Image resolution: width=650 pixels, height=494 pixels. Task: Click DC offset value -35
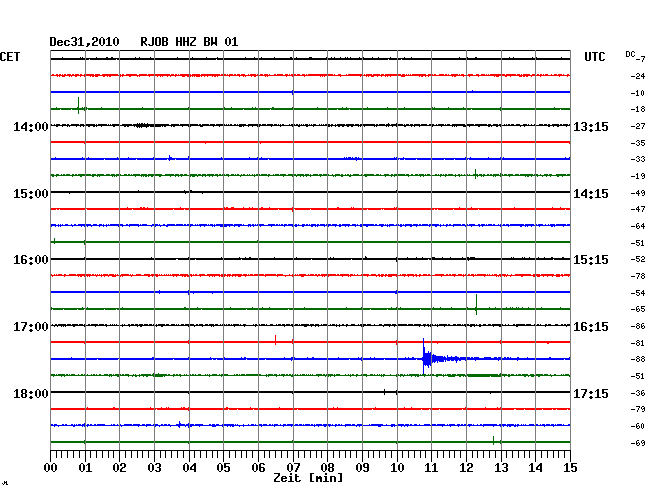(x=638, y=143)
